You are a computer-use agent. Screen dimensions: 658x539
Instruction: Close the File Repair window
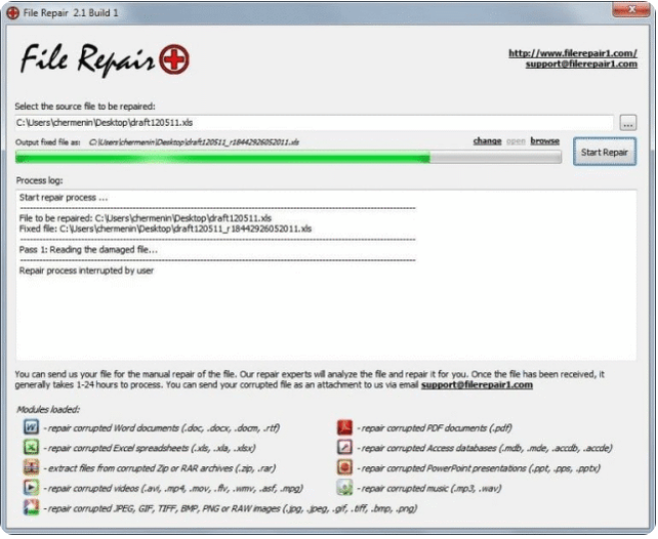[631, 9]
